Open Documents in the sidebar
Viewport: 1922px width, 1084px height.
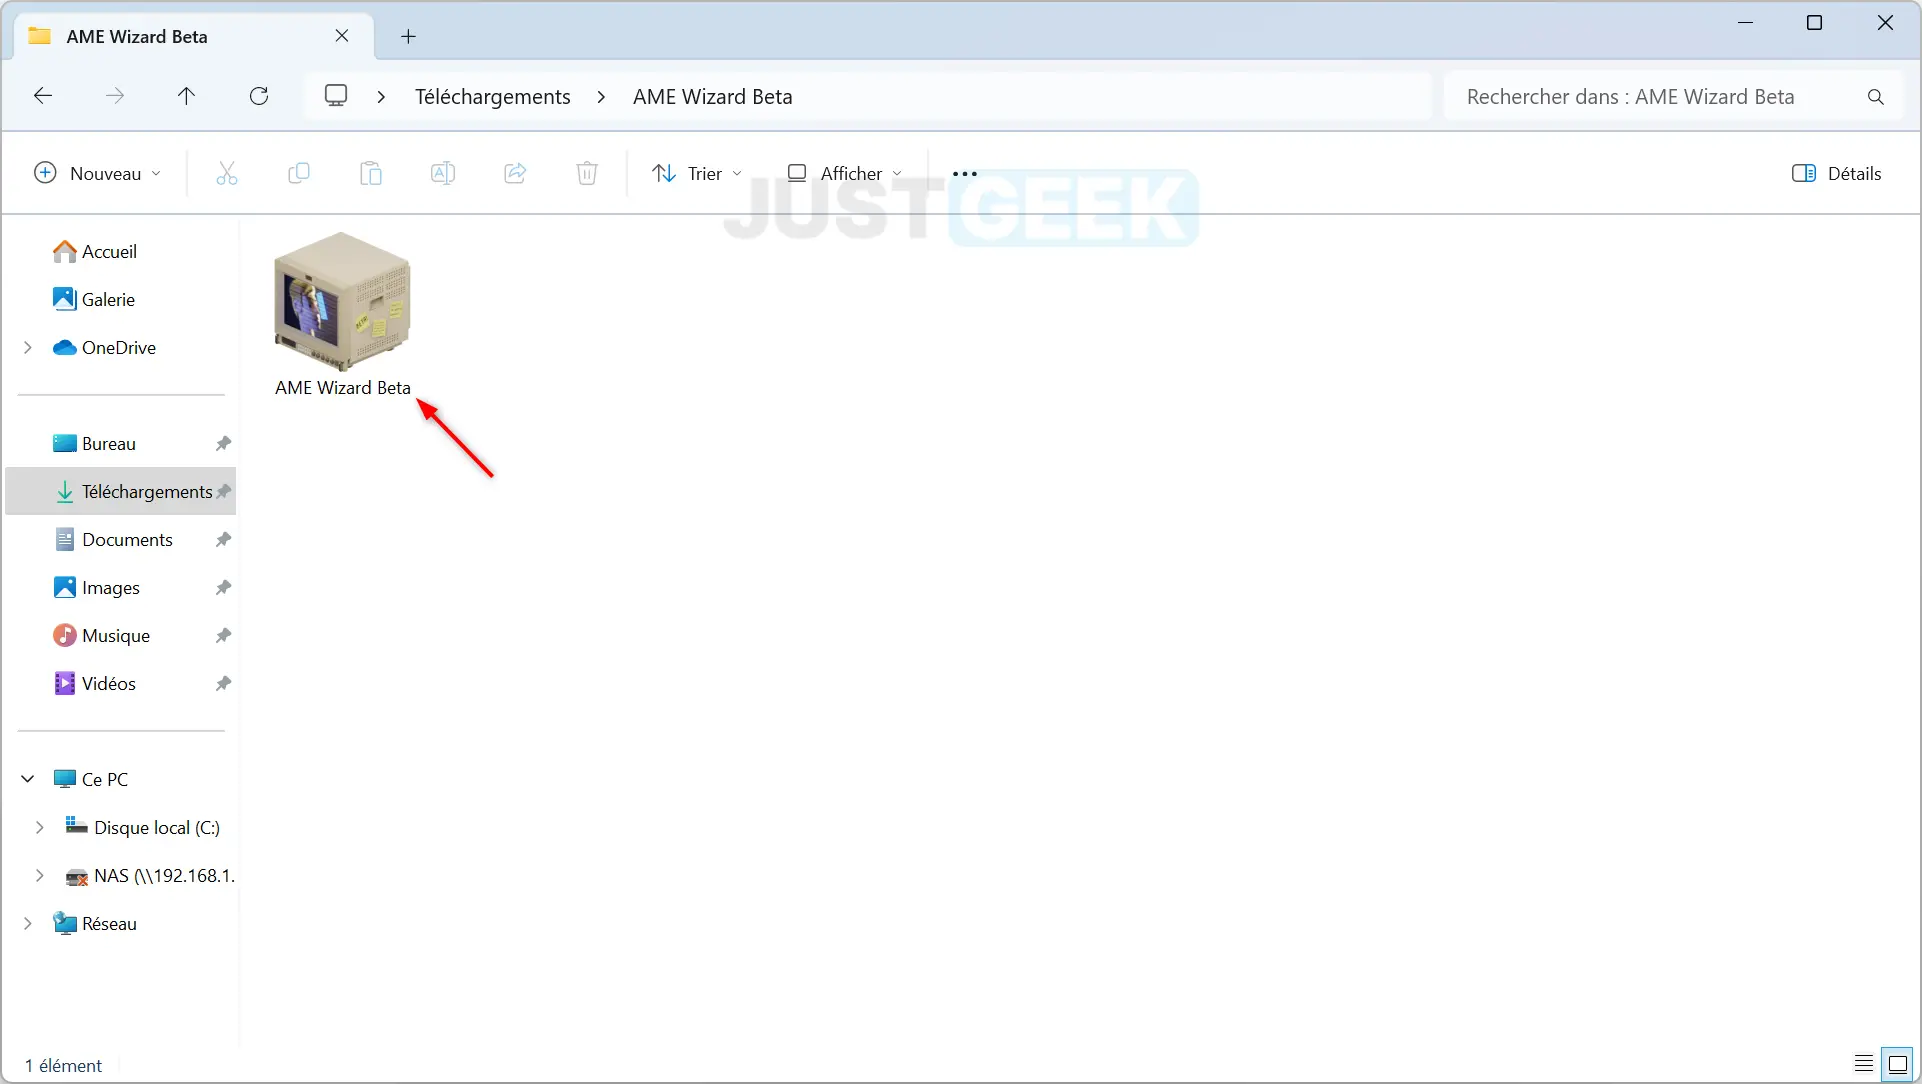tap(127, 539)
